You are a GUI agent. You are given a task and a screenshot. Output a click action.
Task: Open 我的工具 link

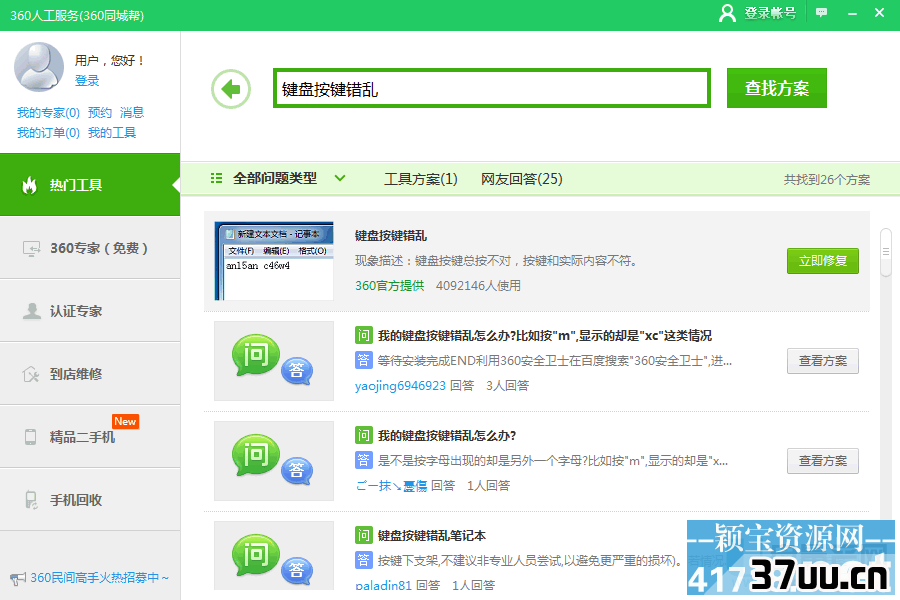pos(112,133)
